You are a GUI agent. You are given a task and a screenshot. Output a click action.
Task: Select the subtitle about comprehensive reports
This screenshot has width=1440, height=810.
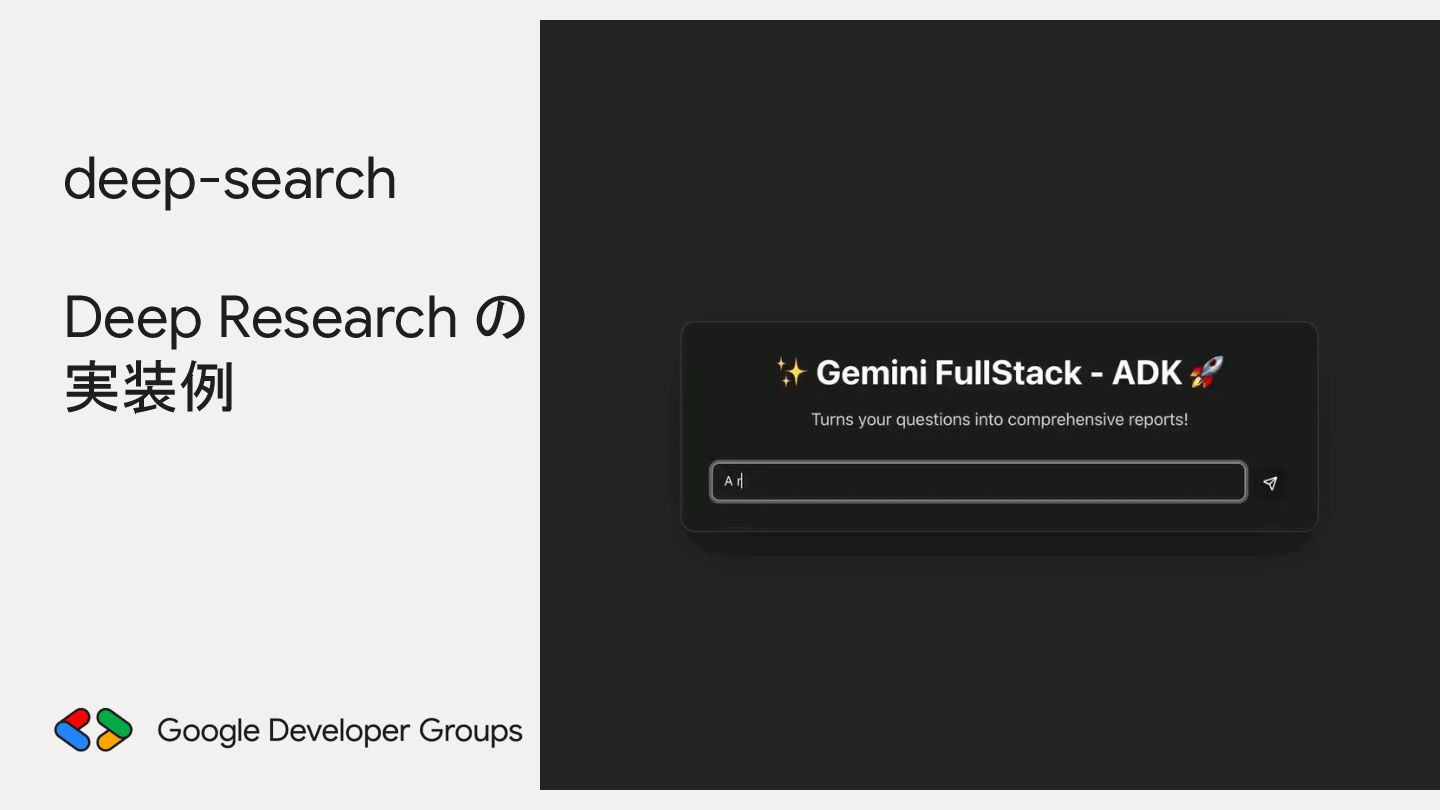[x=999, y=420]
